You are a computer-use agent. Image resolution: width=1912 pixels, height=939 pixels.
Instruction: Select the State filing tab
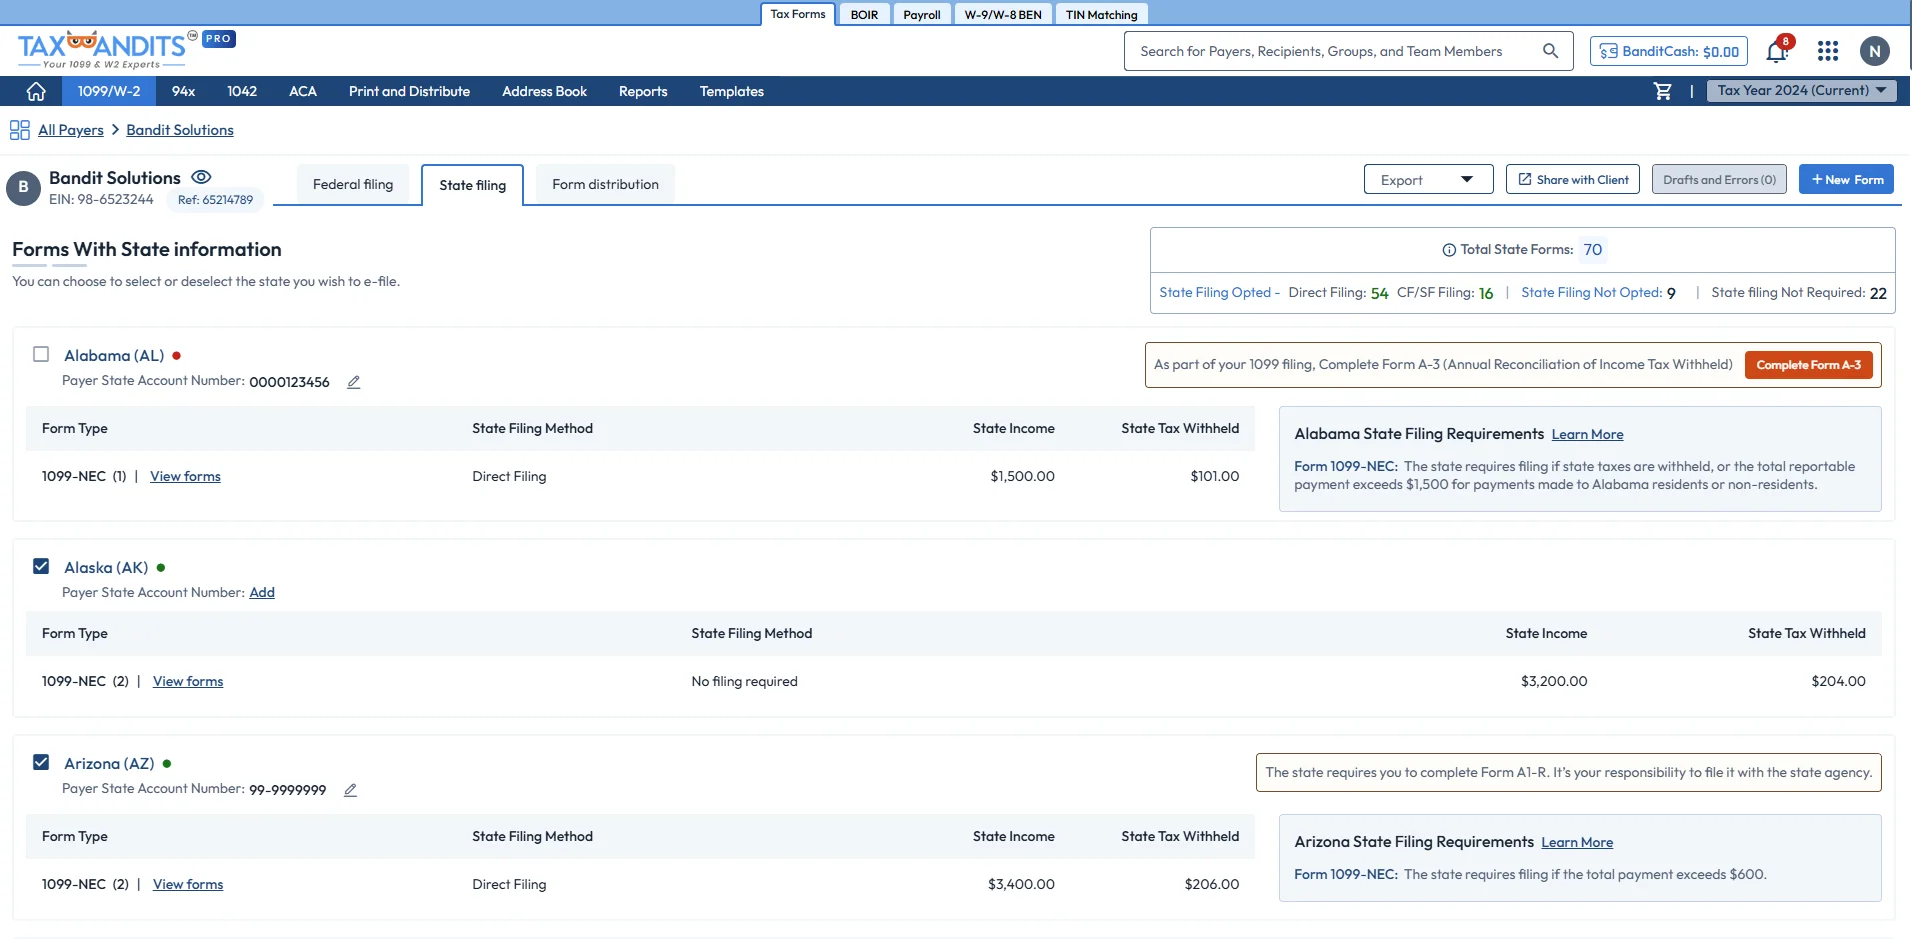tap(472, 185)
